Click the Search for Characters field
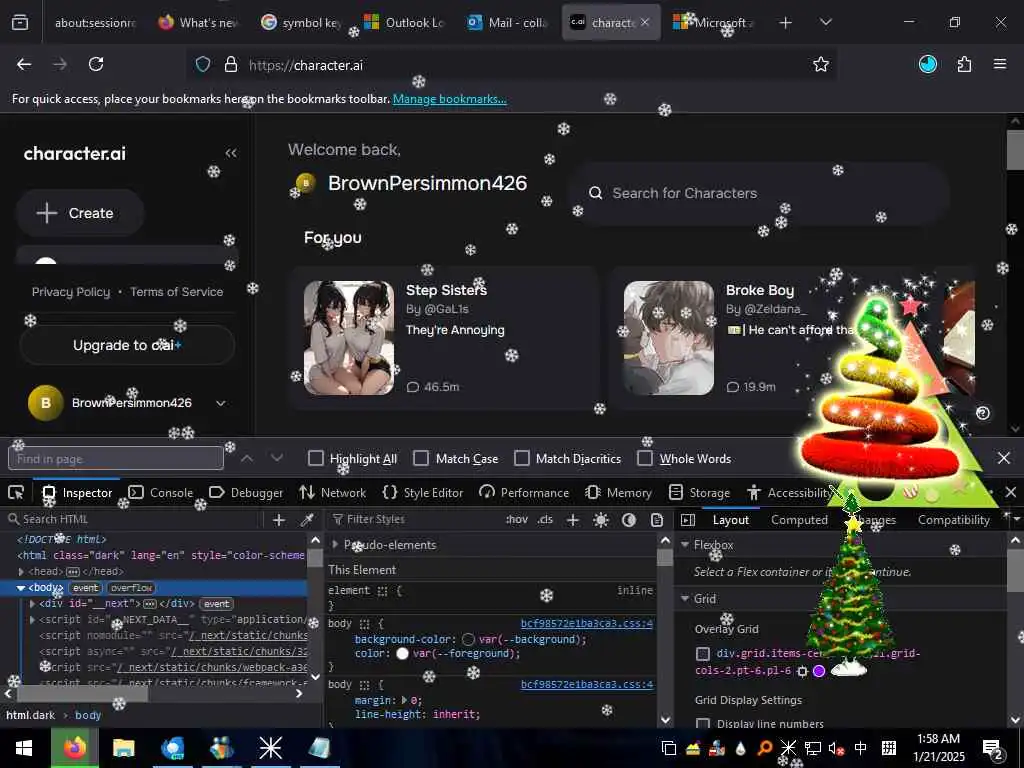This screenshot has width=1024, height=768. [x=758, y=193]
